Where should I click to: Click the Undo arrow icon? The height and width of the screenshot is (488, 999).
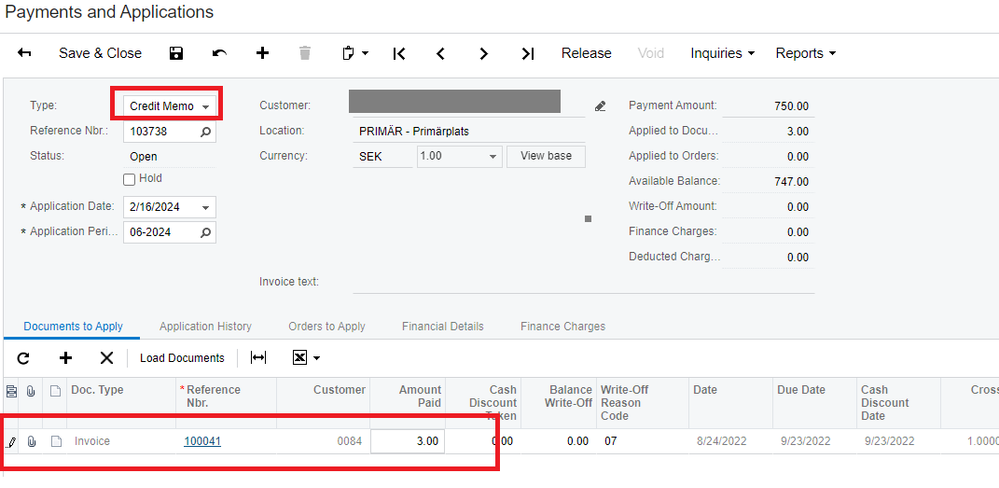[x=219, y=54]
